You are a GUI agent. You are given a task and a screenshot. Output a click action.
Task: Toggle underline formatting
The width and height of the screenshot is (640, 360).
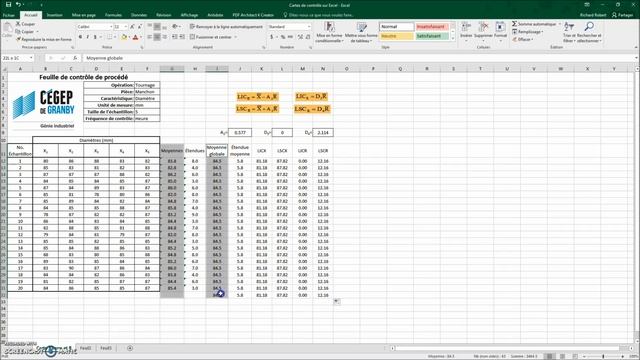point(95,37)
